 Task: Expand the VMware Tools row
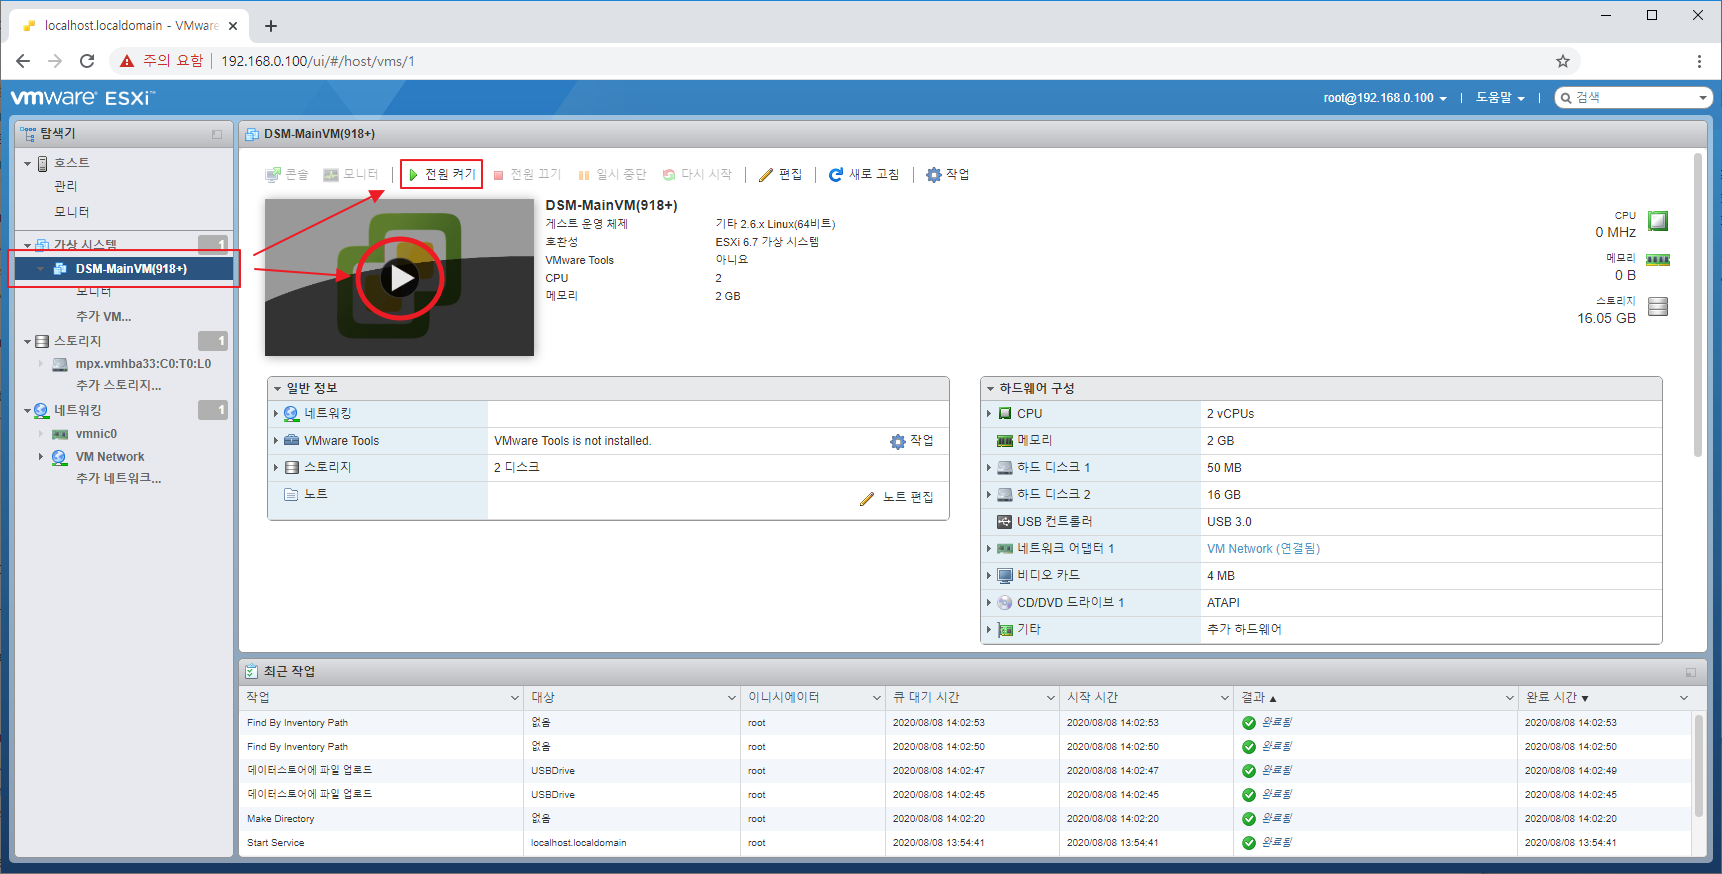pyautogui.click(x=276, y=440)
